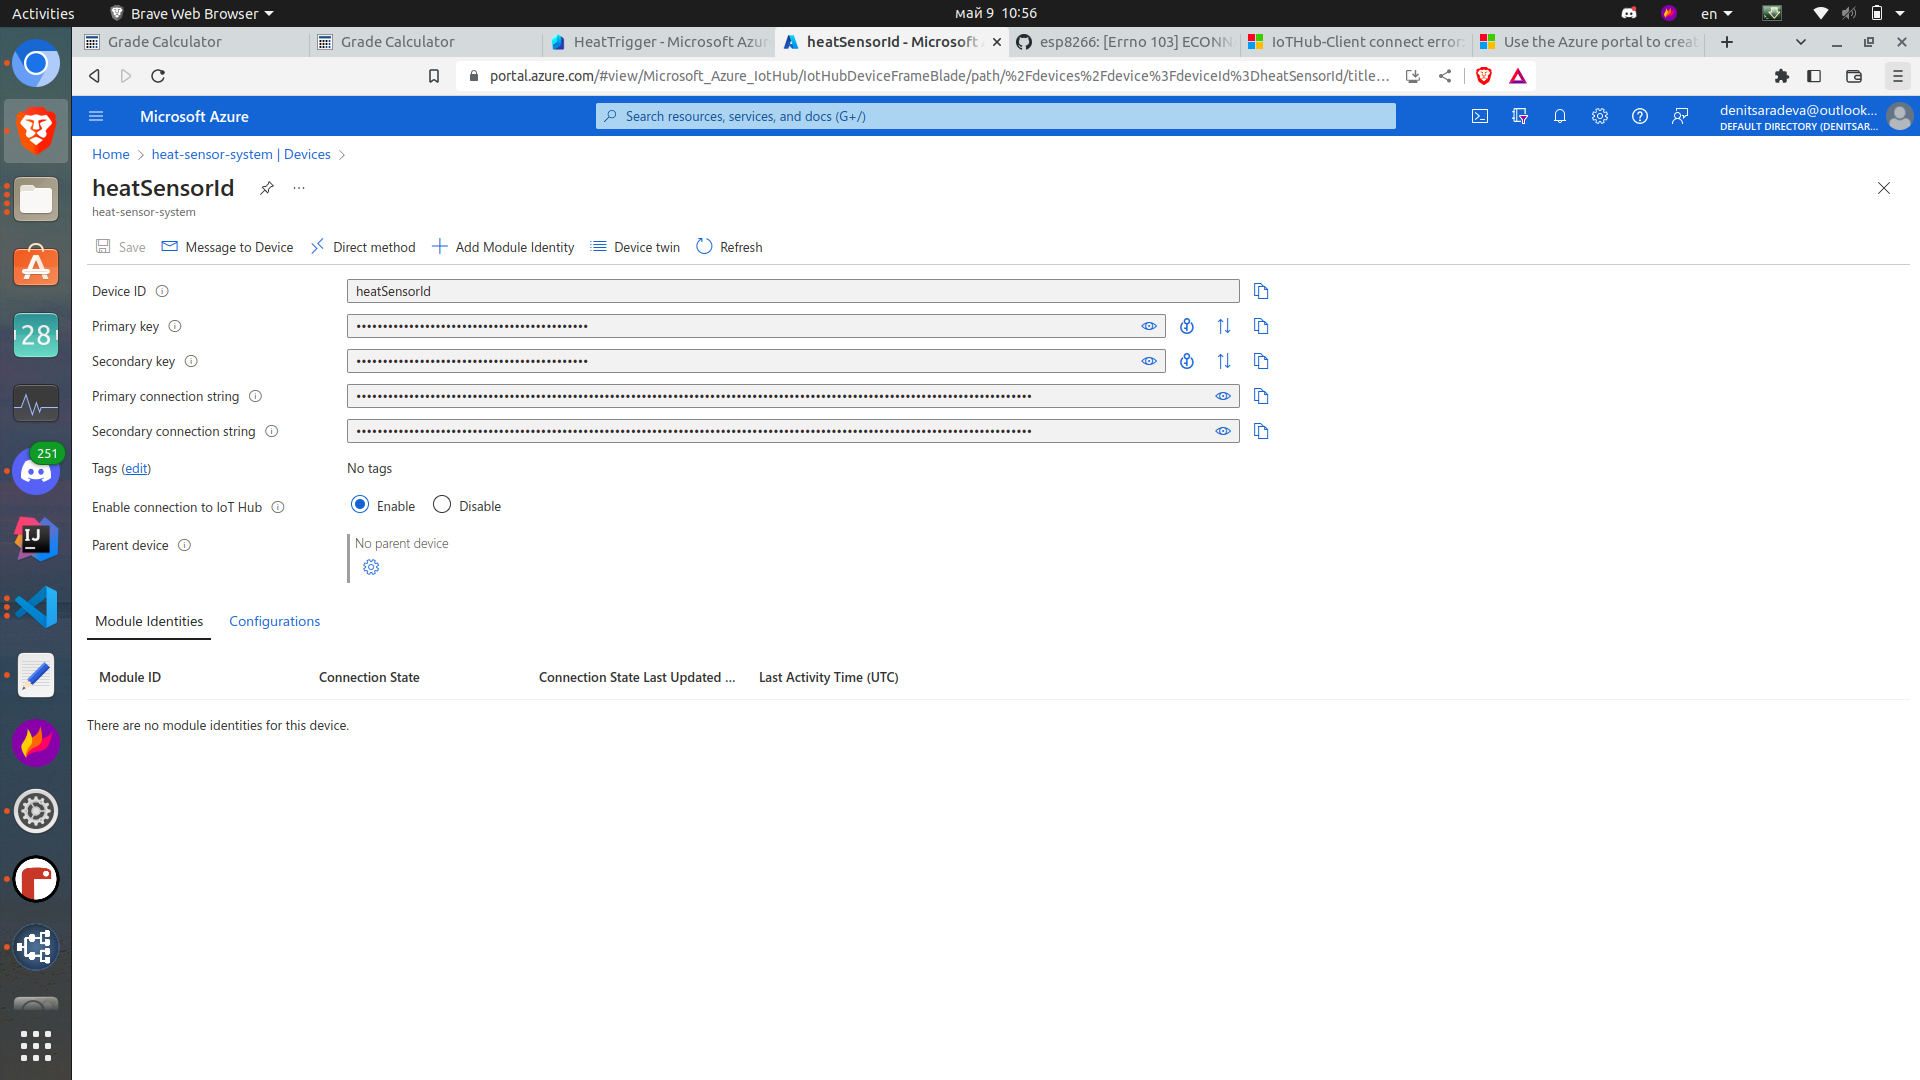Show info tooltip for Parent device

[184, 545]
